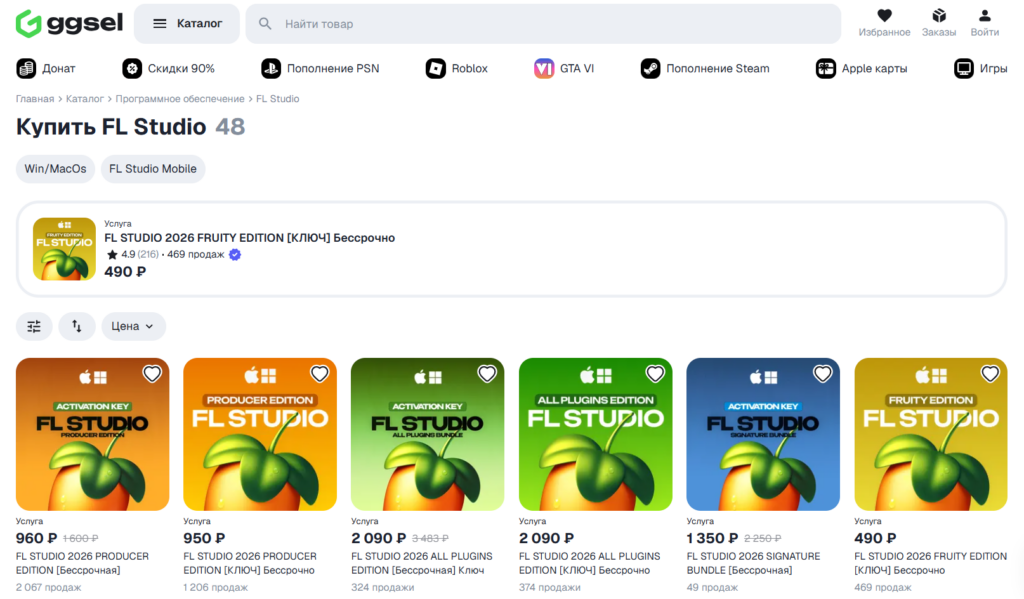
Task: Open the Заказы box icon
Action: [939, 15]
